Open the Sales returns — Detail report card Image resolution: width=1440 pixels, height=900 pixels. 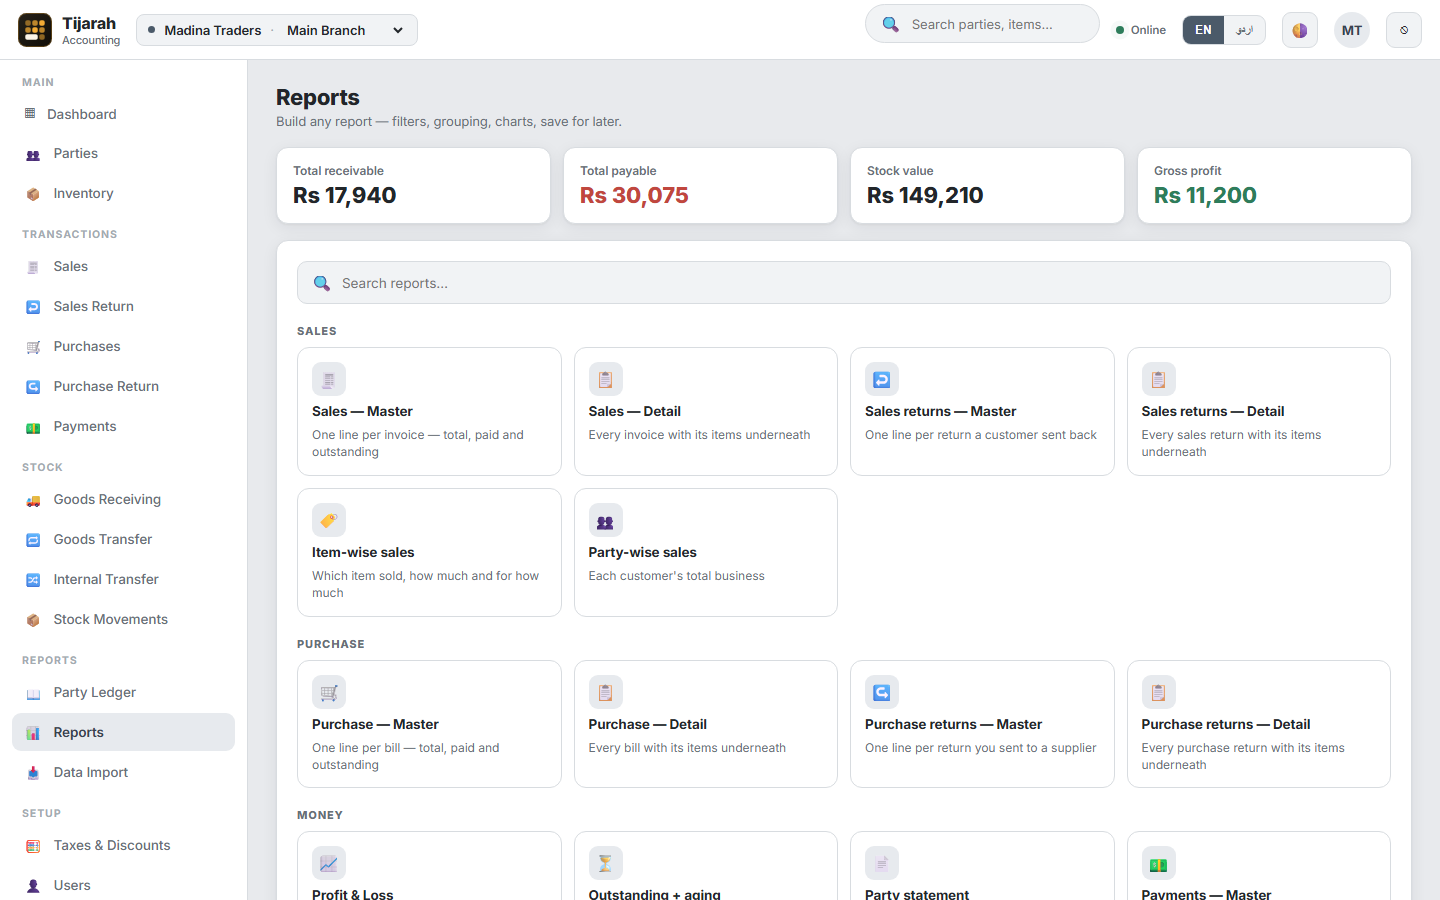pos(1259,411)
